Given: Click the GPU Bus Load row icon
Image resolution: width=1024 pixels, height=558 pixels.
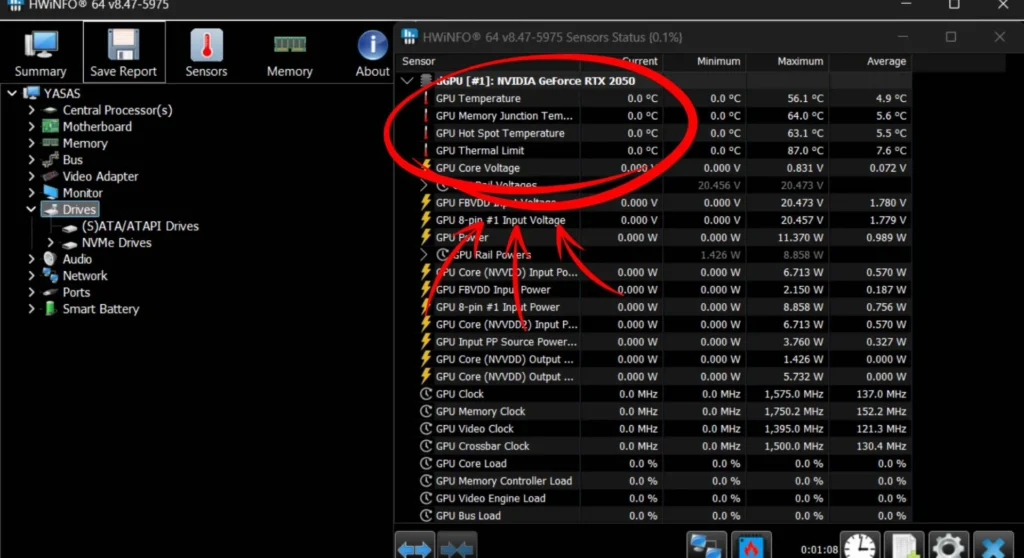Looking at the screenshot, I should (x=426, y=516).
